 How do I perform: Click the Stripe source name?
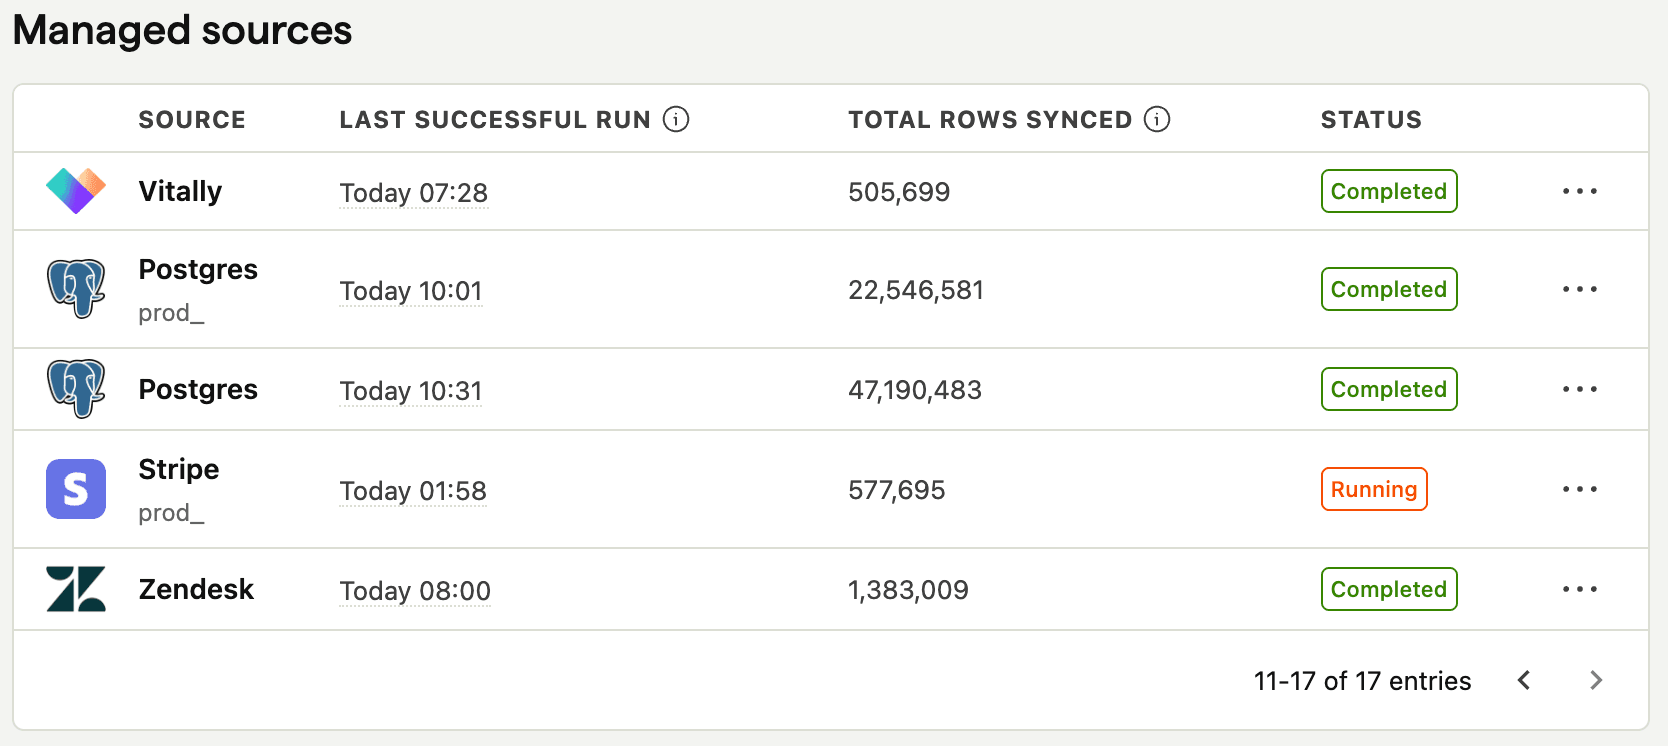pyautogui.click(x=179, y=470)
